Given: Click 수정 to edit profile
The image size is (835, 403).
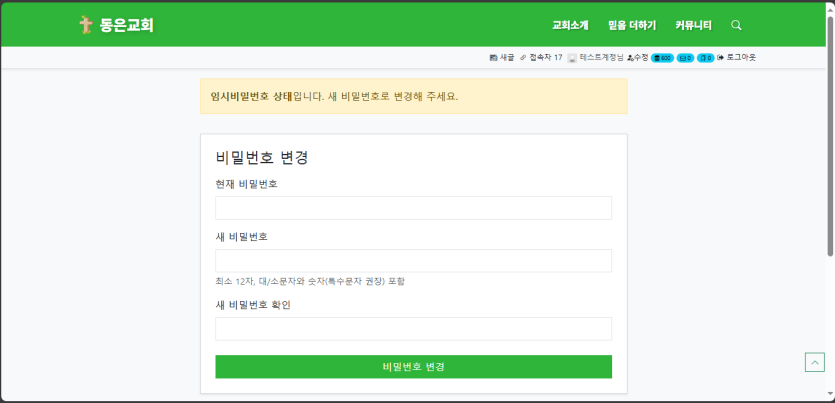Looking at the screenshot, I should (637, 58).
